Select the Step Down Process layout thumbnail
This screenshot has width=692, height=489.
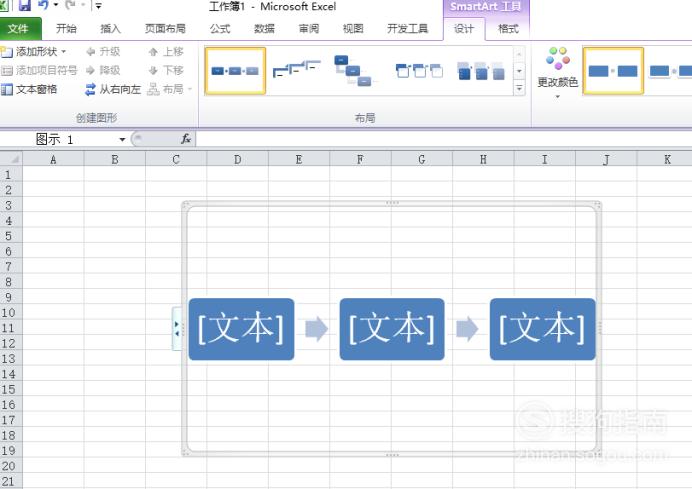point(354,71)
